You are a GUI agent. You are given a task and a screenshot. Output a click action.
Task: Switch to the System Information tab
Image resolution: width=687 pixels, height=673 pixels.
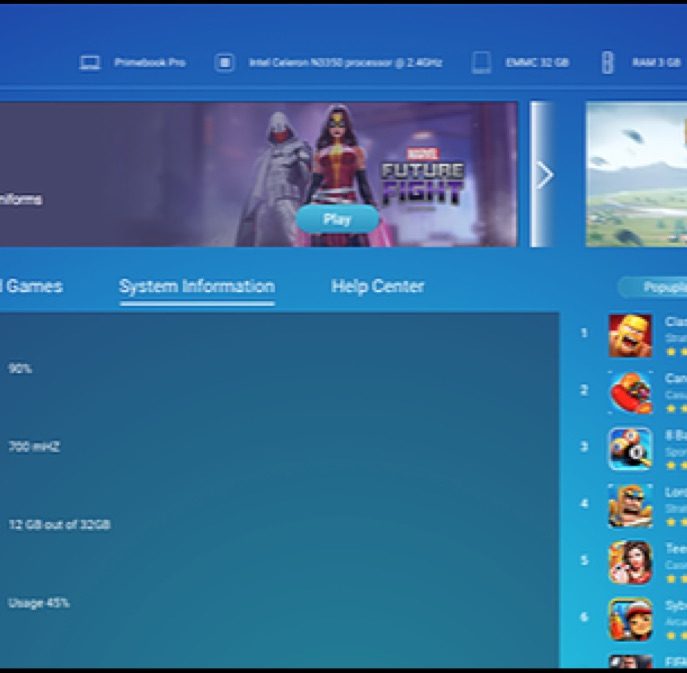196,287
